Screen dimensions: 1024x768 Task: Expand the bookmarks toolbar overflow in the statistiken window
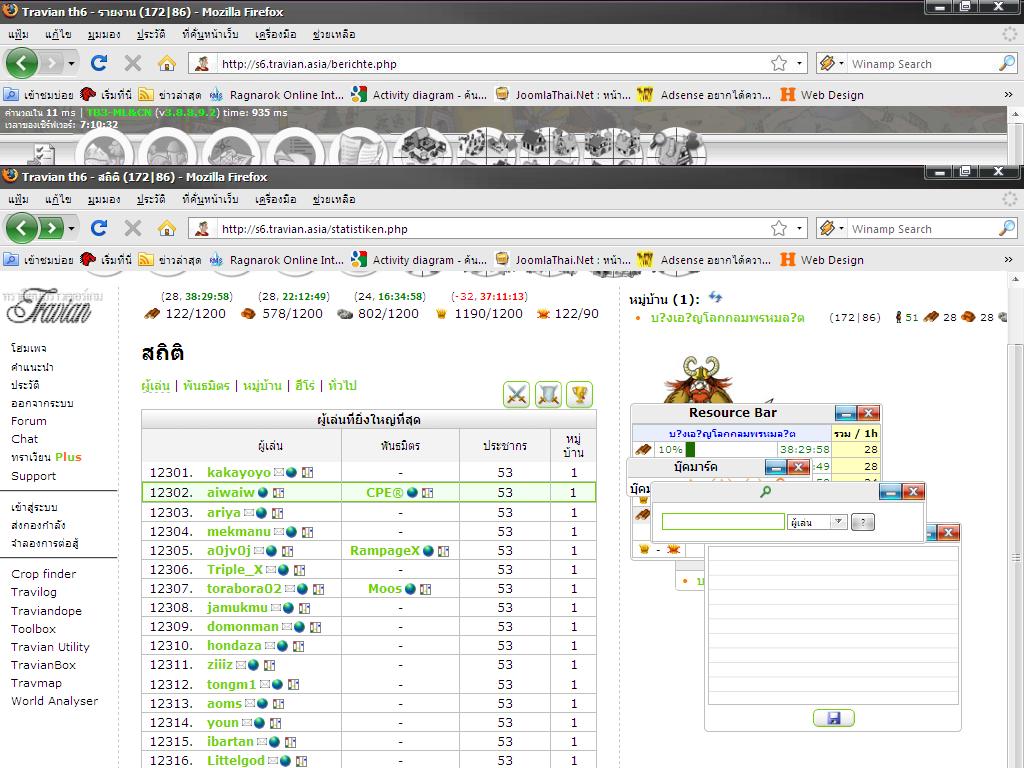[x=1008, y=259]
